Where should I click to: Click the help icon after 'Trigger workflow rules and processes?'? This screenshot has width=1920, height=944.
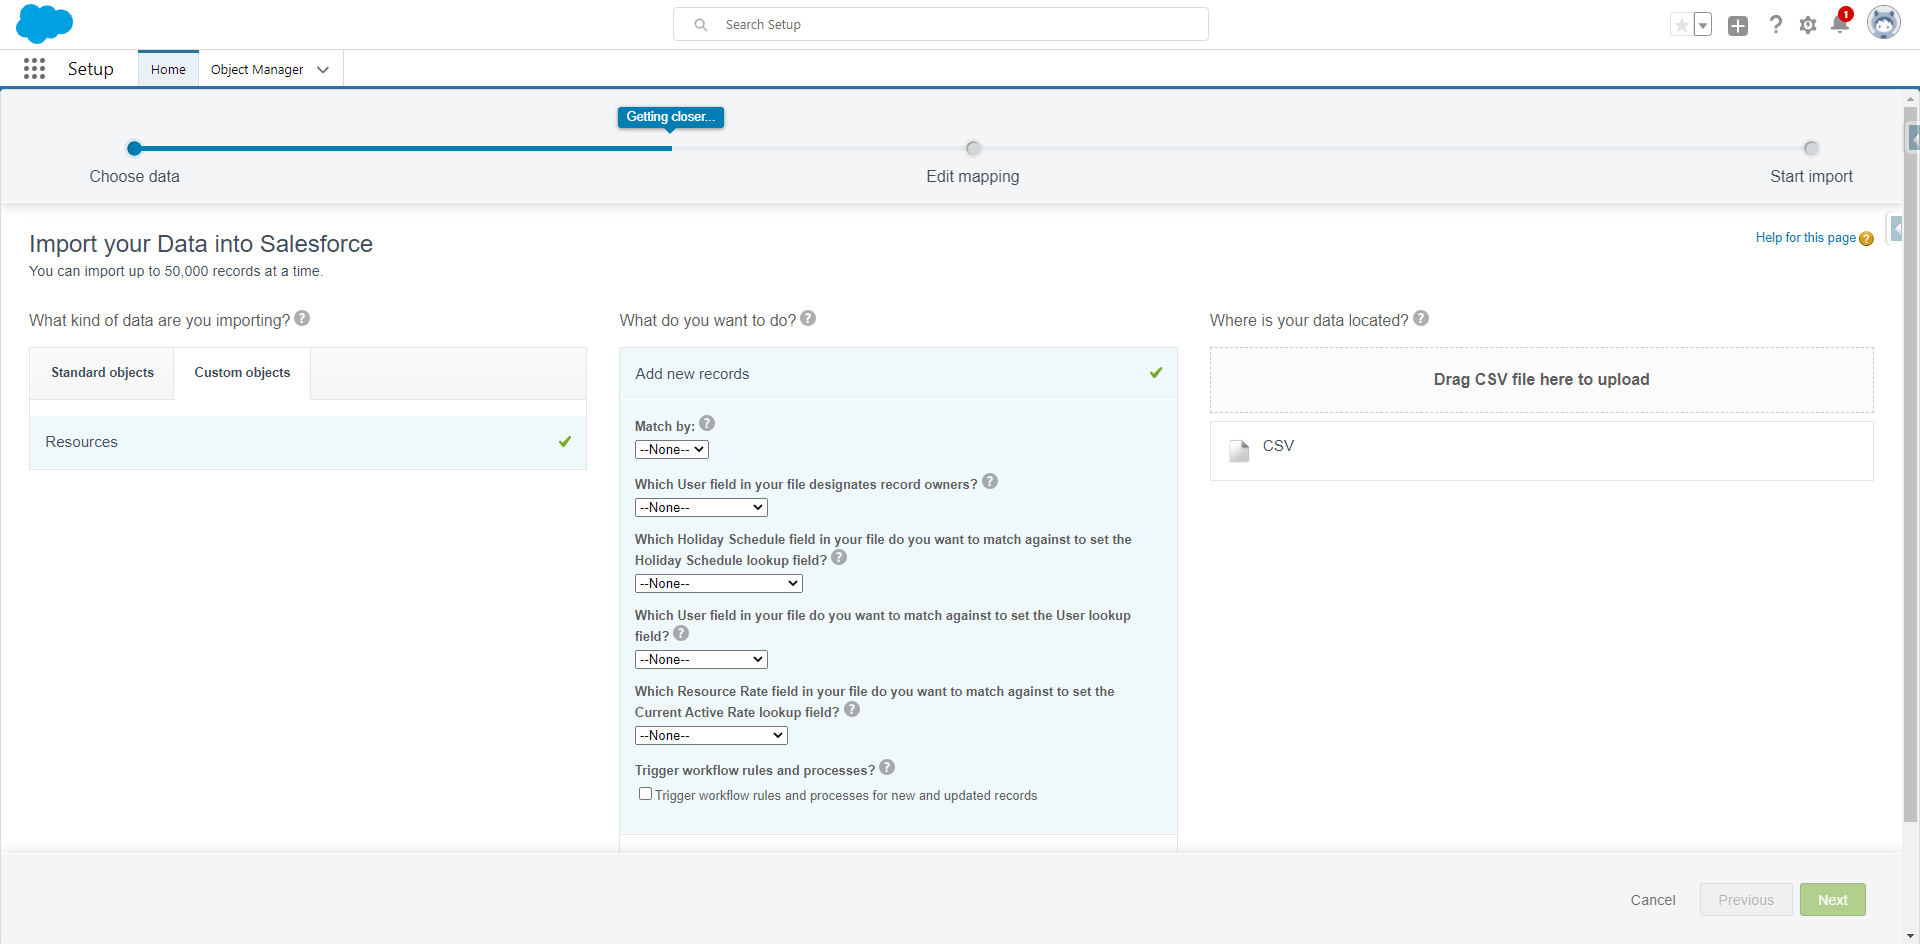[887, 767]
